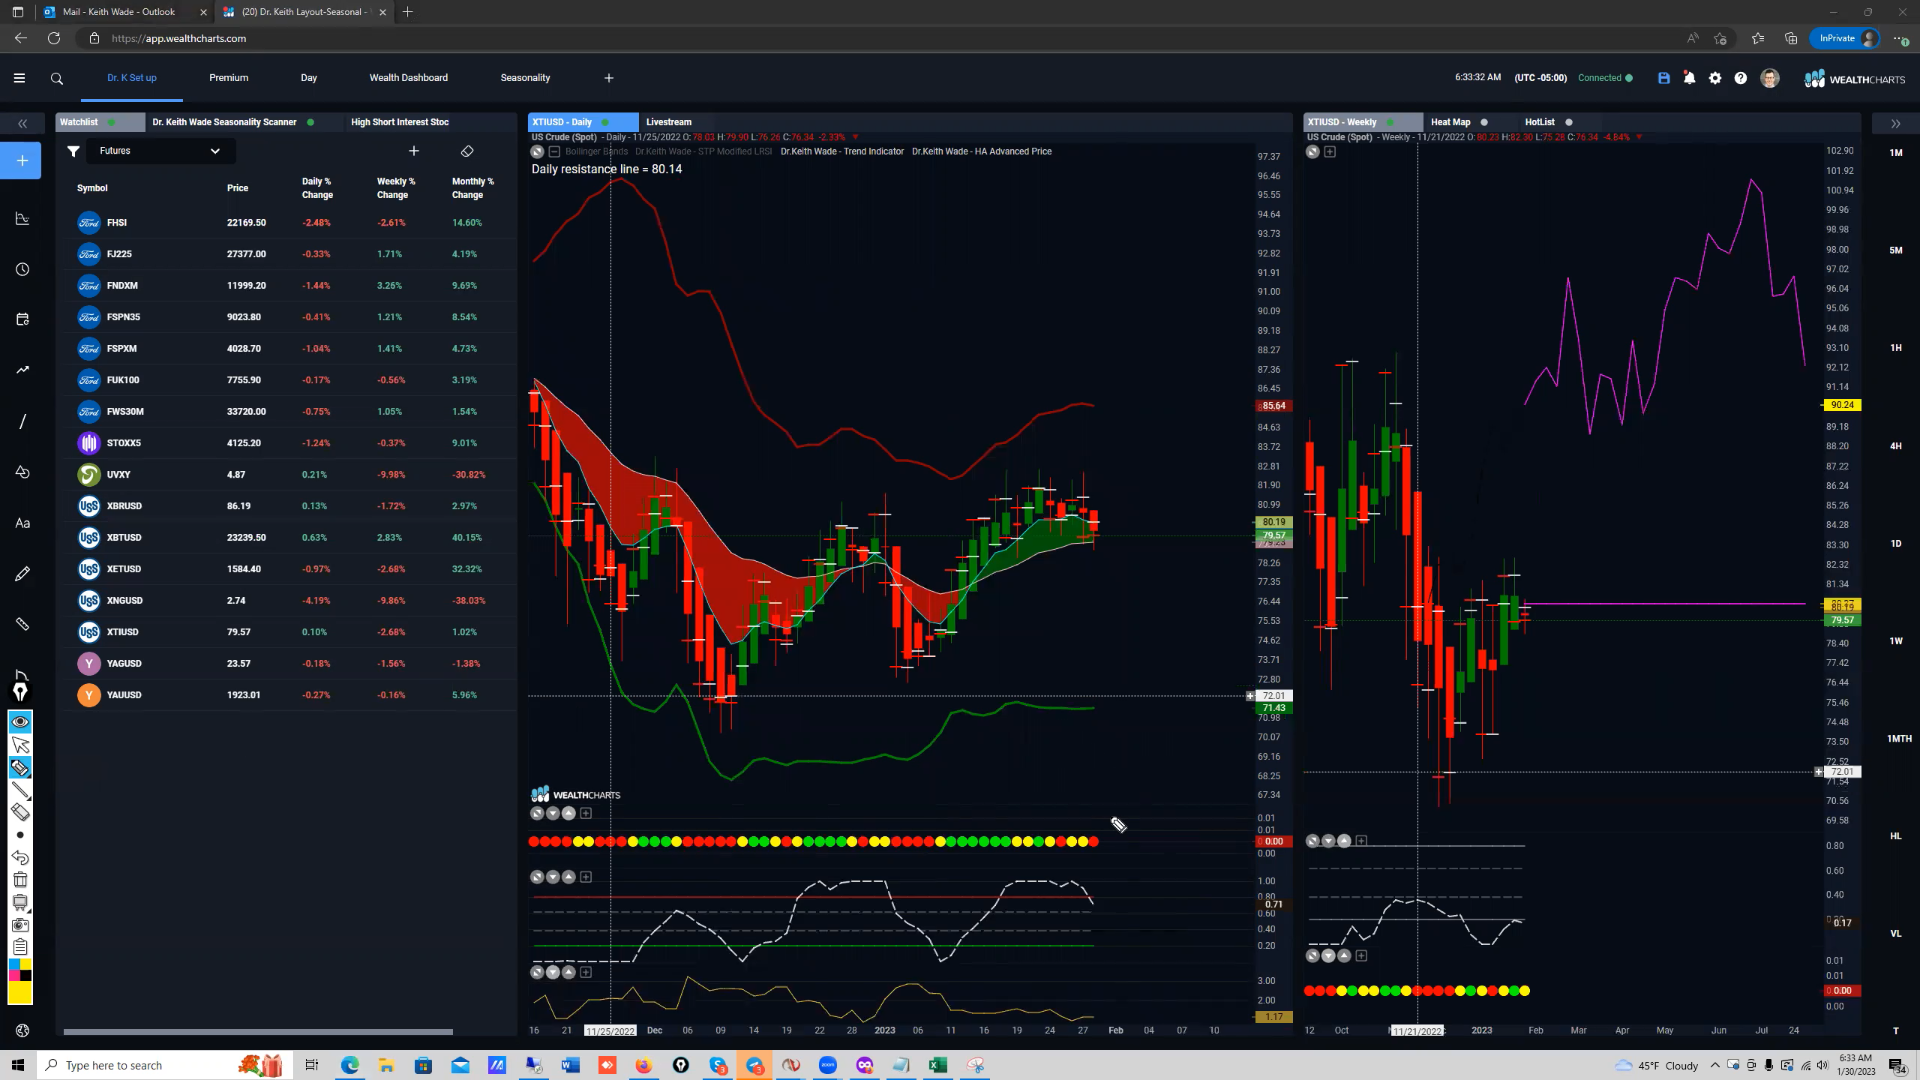Select the 4H timeframe button

(1896, 446)
